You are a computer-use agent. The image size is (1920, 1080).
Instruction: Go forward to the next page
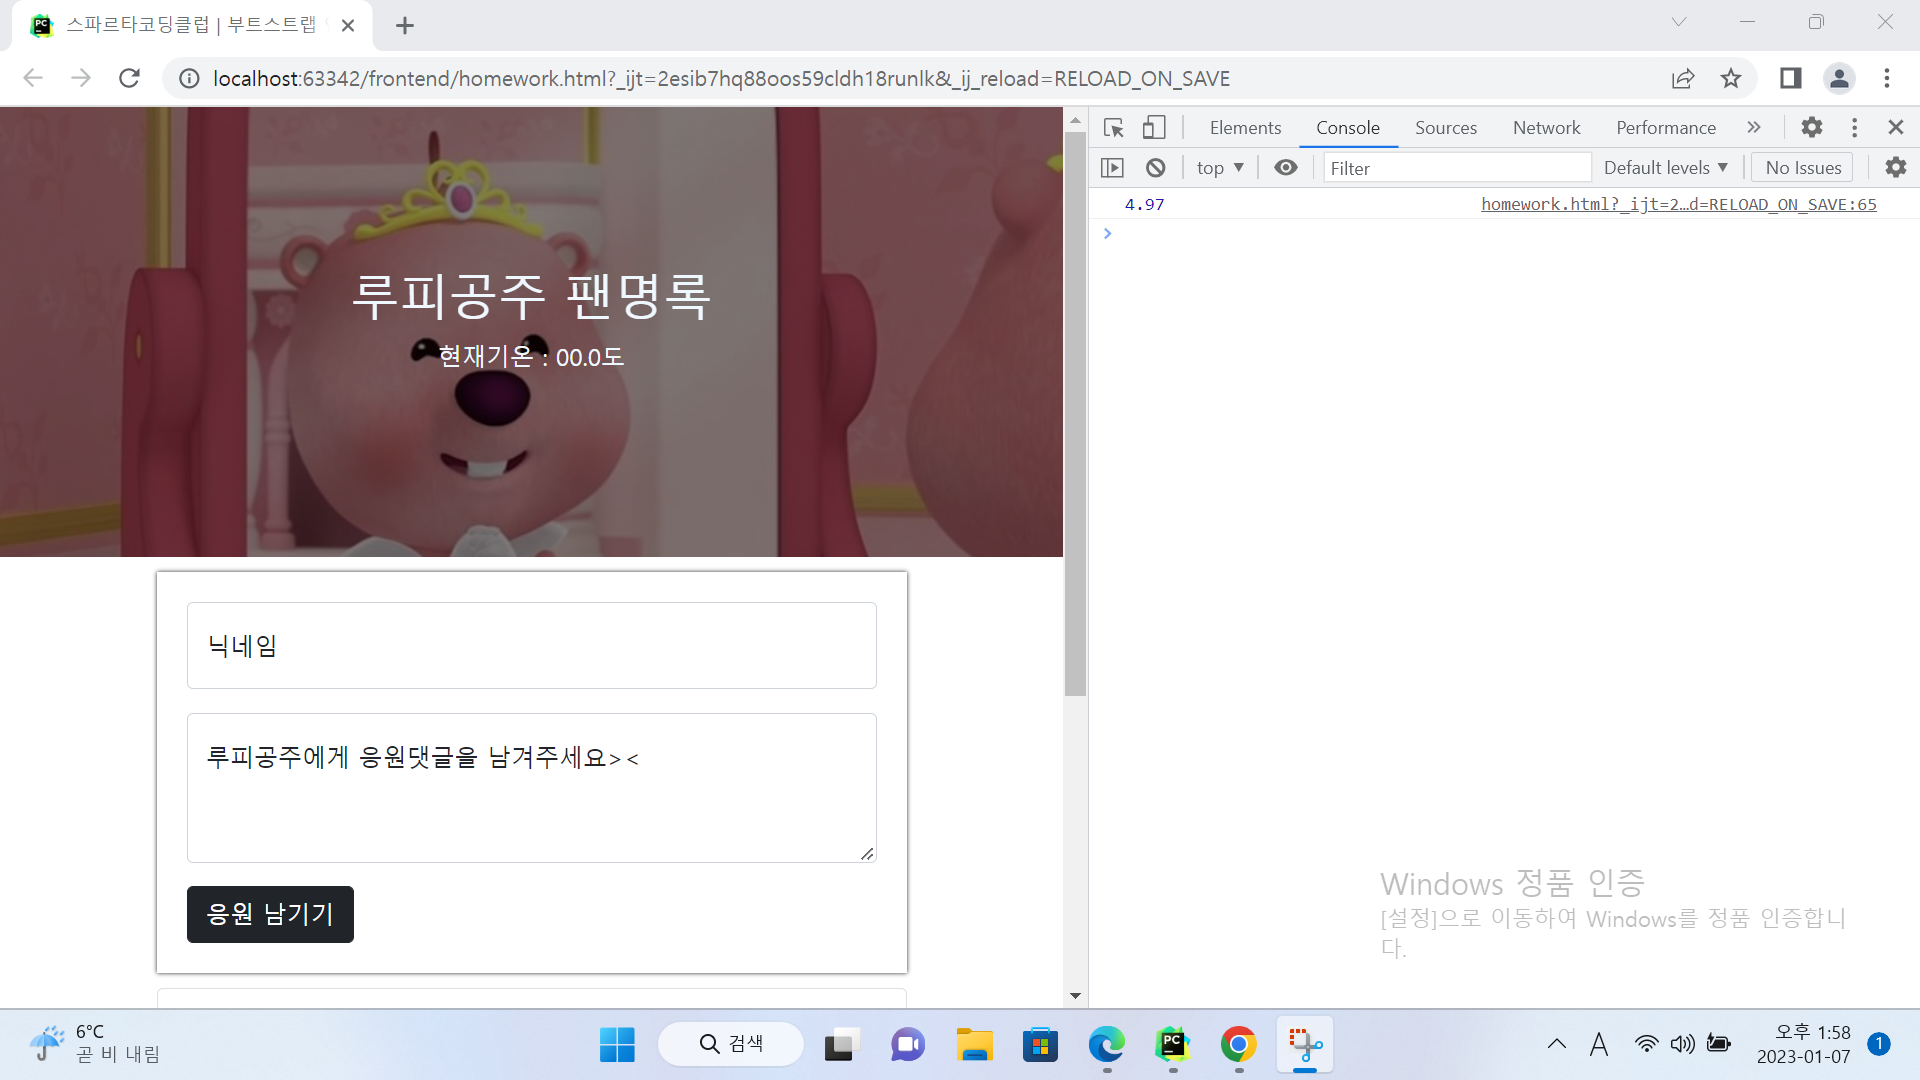pos(81,78)
